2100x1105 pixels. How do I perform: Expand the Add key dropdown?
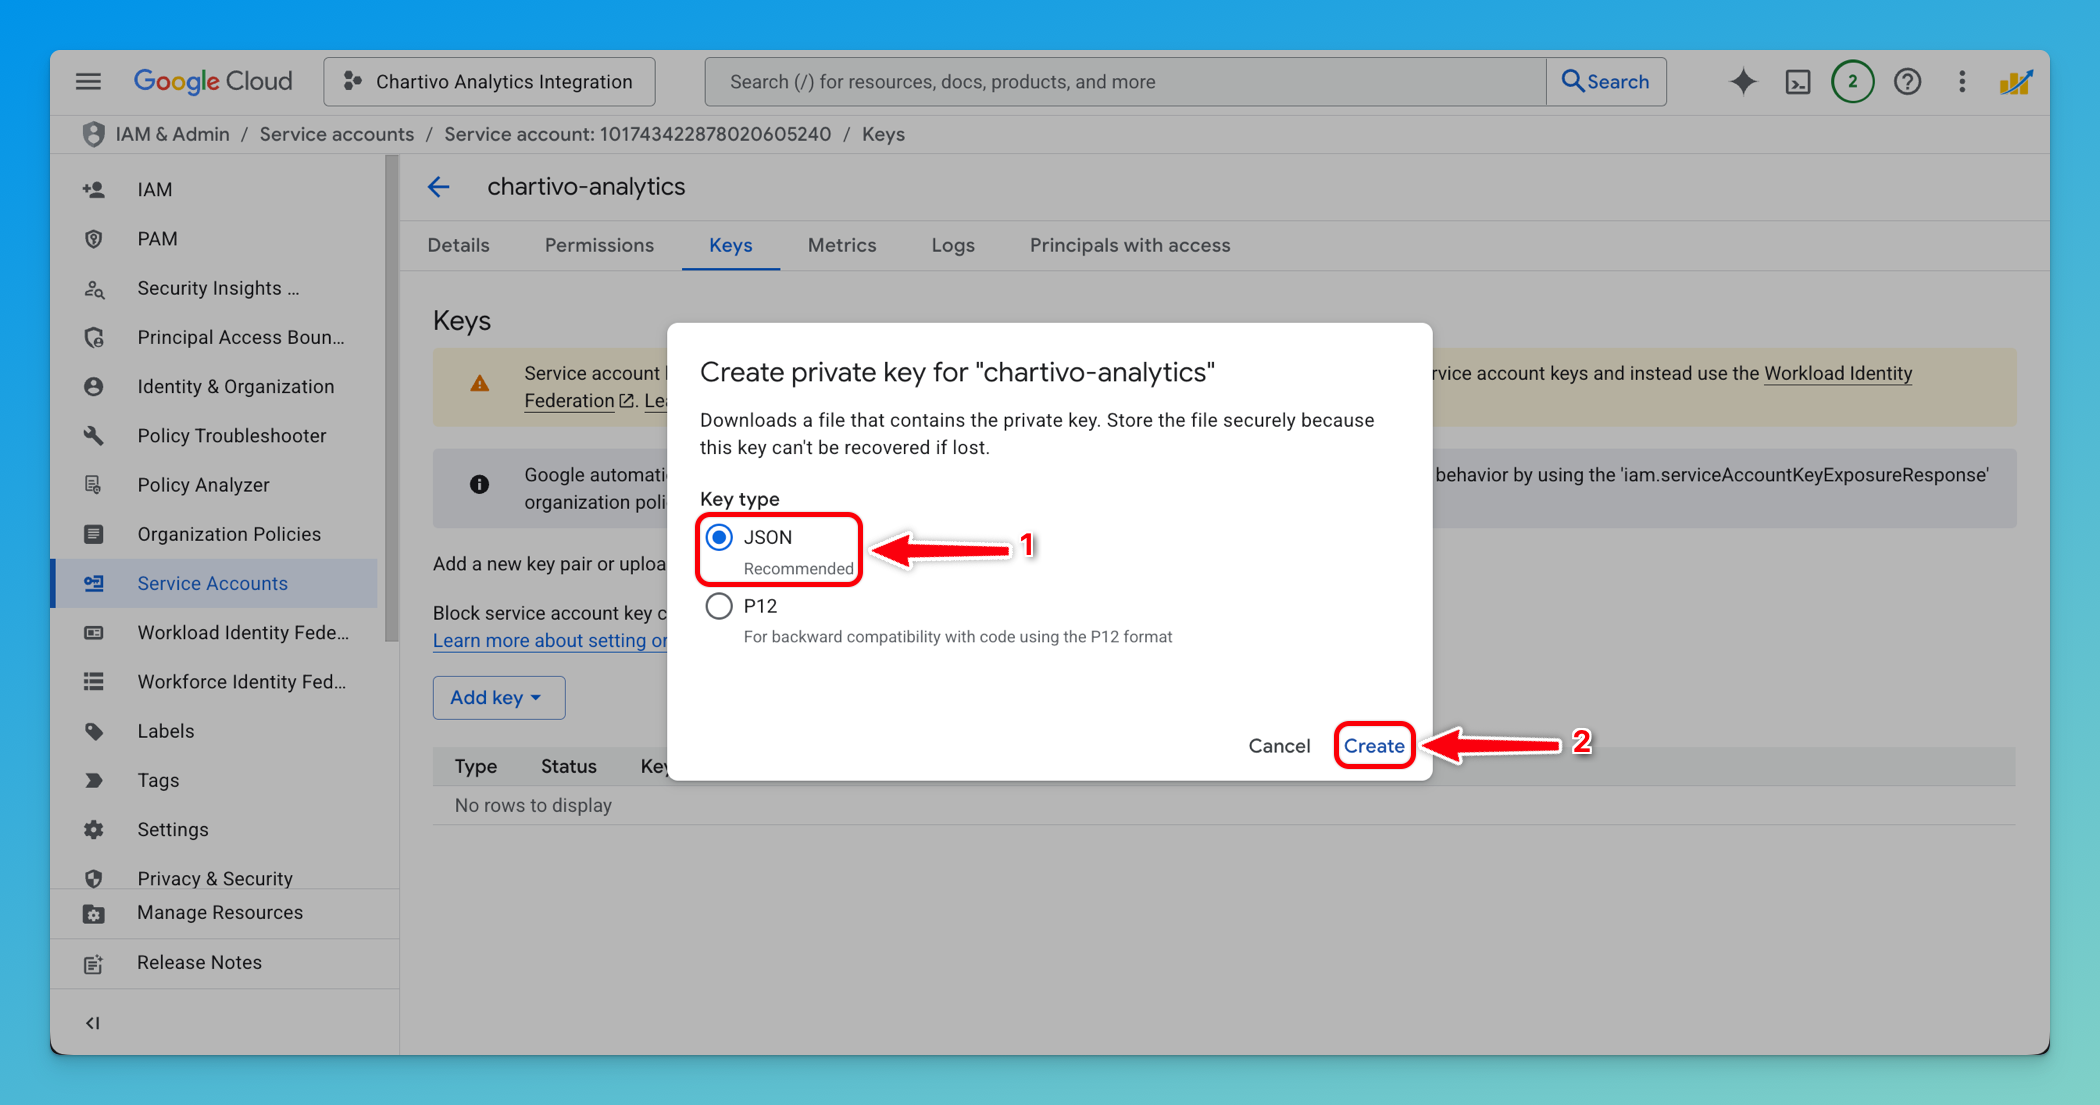pos(498,697)
